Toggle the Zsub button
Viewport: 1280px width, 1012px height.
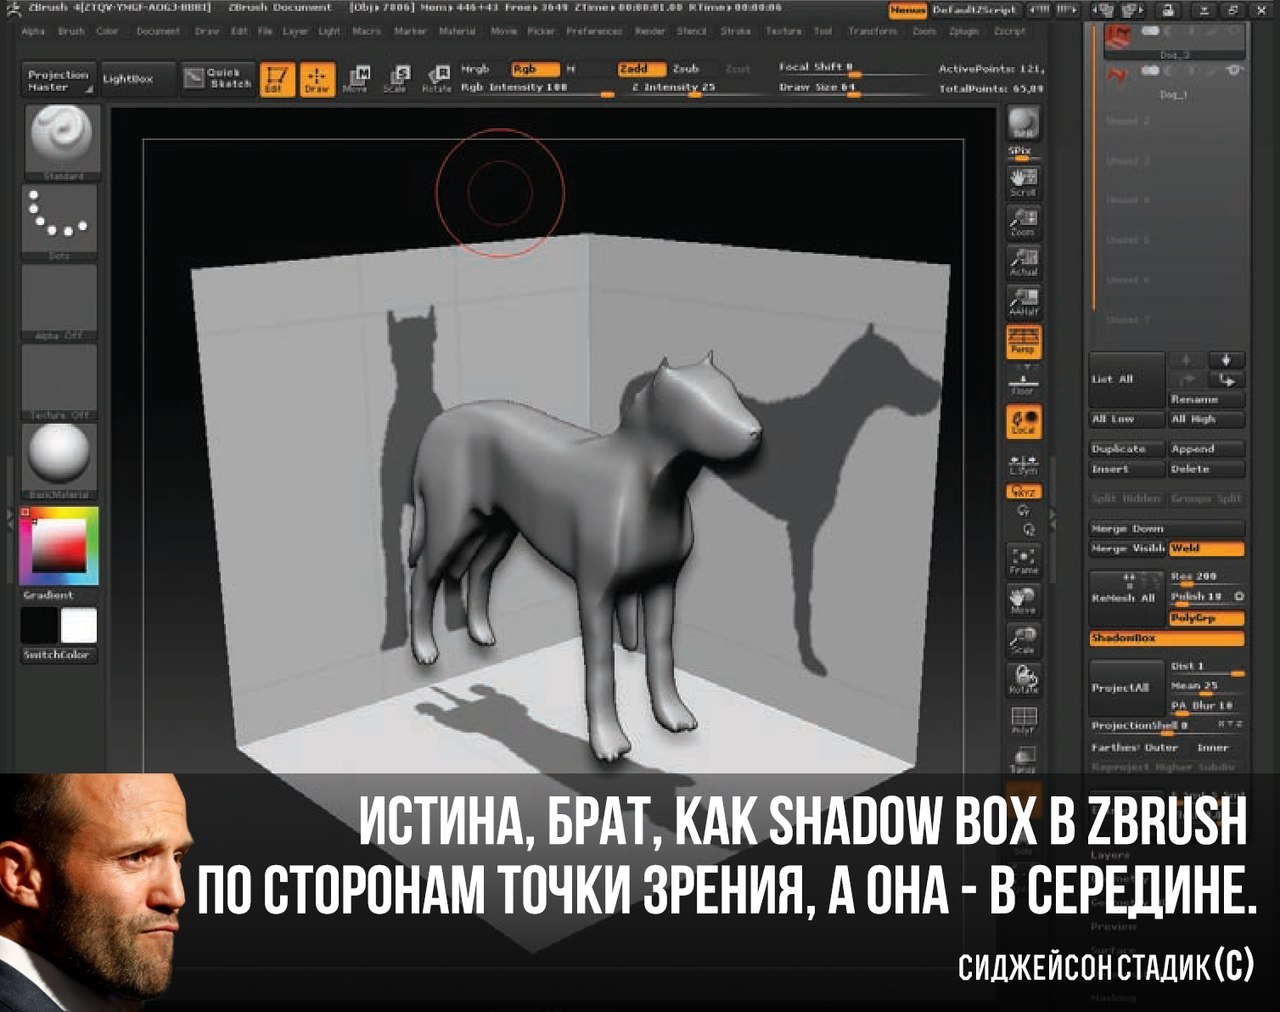pos(686,69)
